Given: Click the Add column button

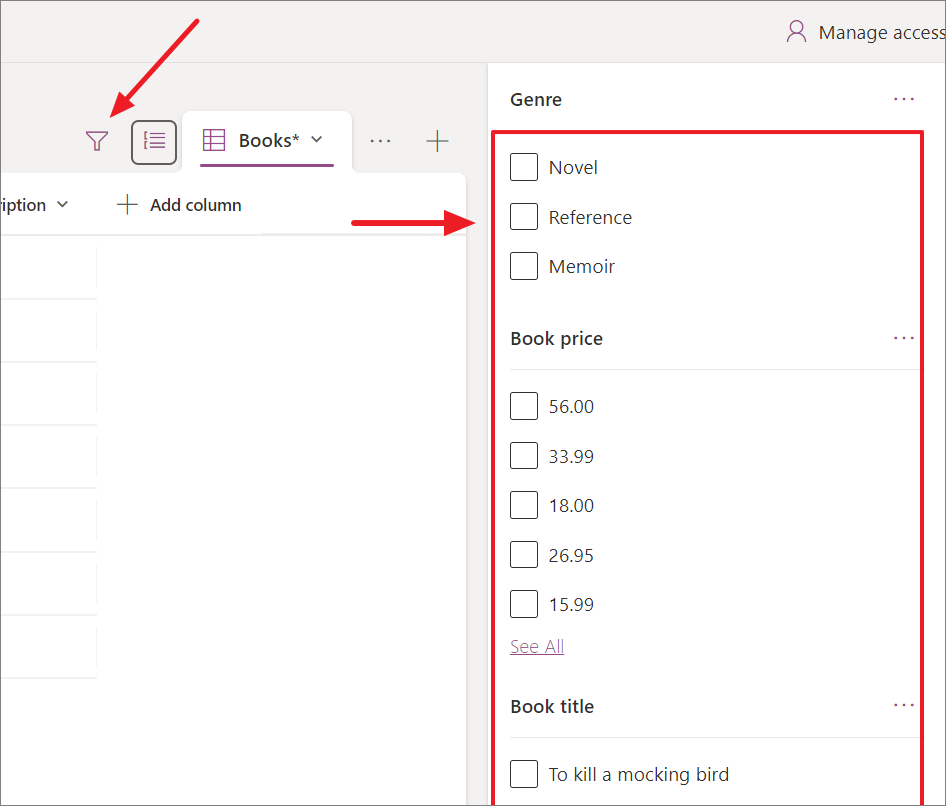Looking at the screenshot, I should (179, 205).
